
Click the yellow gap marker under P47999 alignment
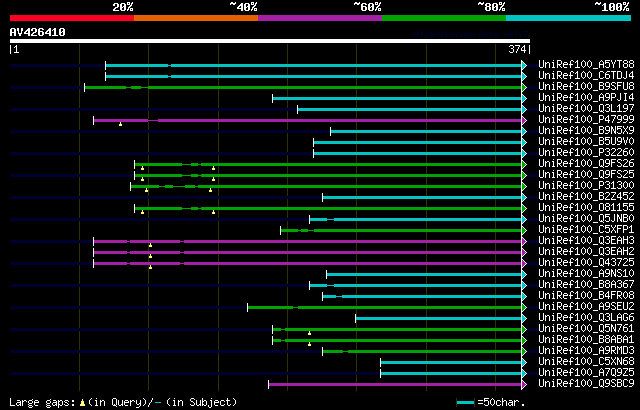(120, 124)
